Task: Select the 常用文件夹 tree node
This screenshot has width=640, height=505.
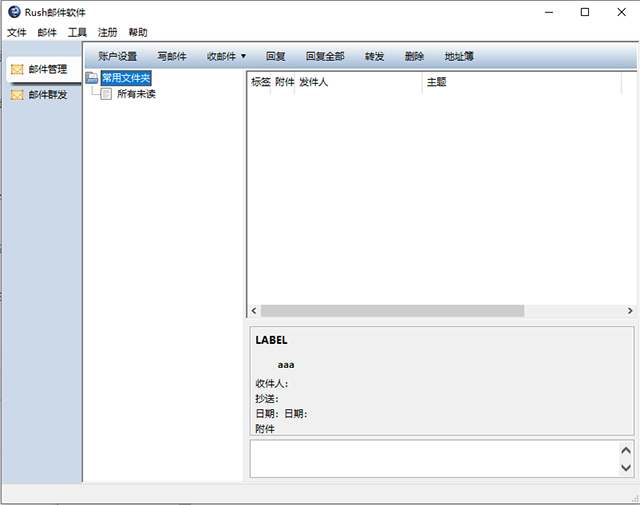Action: click(126, 78)
